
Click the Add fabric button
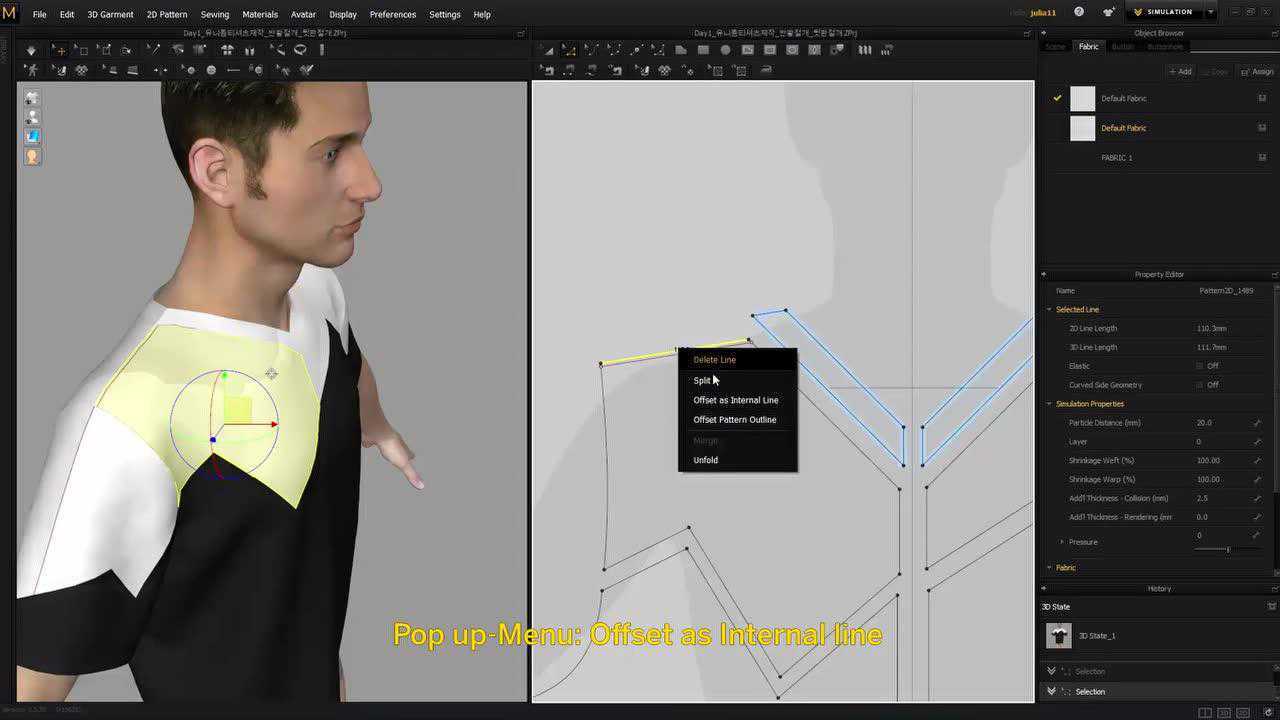[x=1180, y=72]
